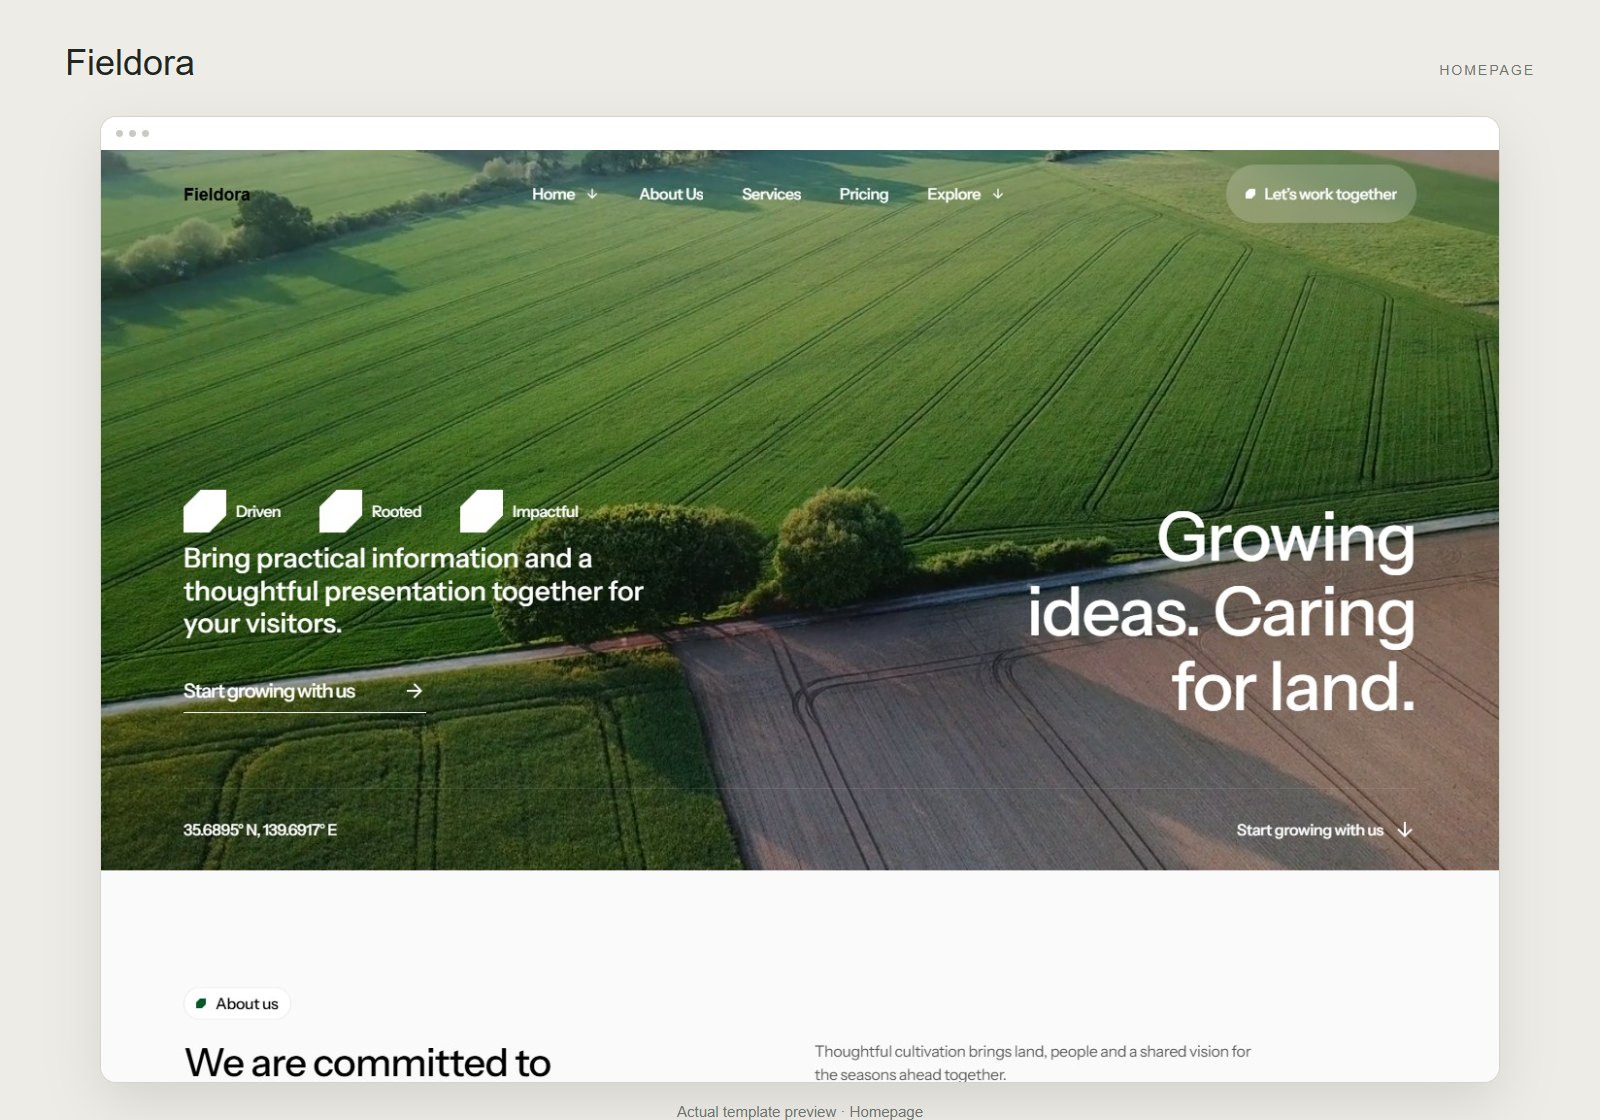Click the Thoughtful cultivation brings land paragraph
The height and width of the screenshot is (1120, 1600).
1032,1063
